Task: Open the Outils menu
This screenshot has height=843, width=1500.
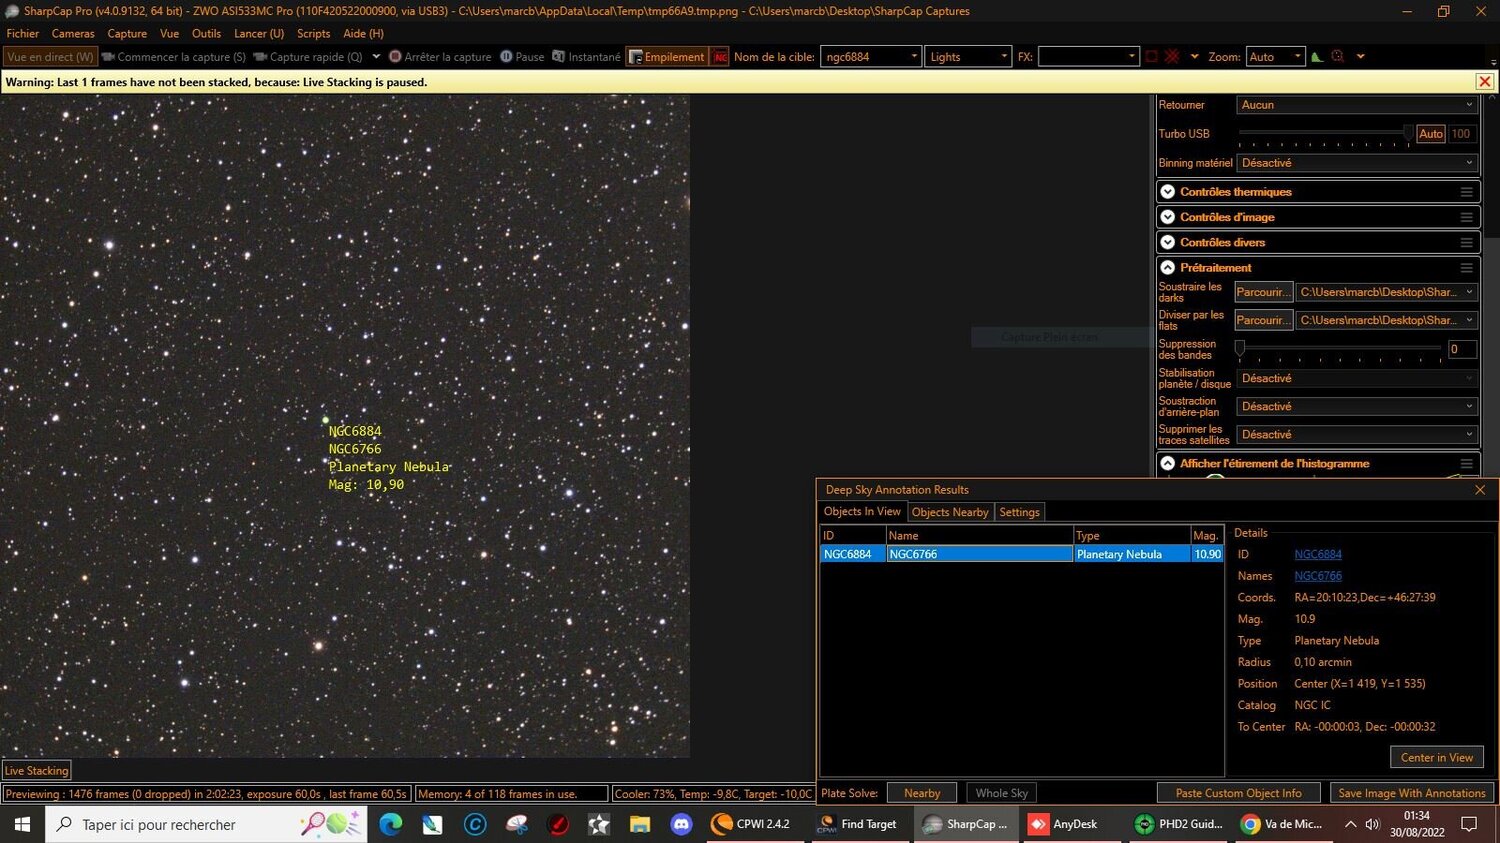Action: pyautogui.click(x=206, y=33)
